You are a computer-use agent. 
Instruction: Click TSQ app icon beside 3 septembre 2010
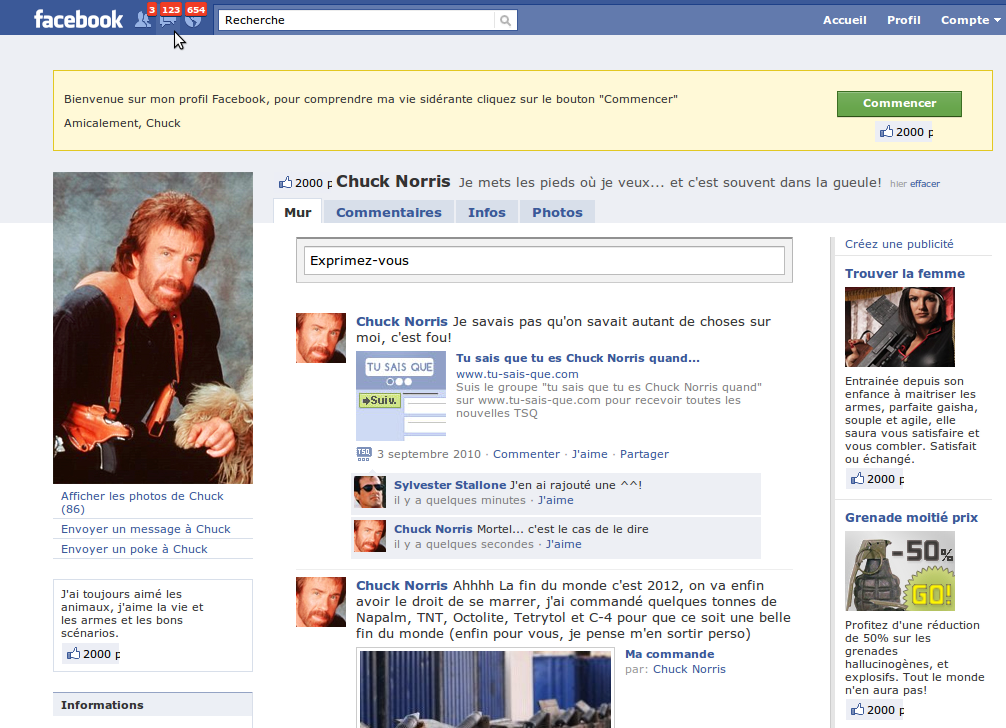pyautogui.click(x=364, y=454)
